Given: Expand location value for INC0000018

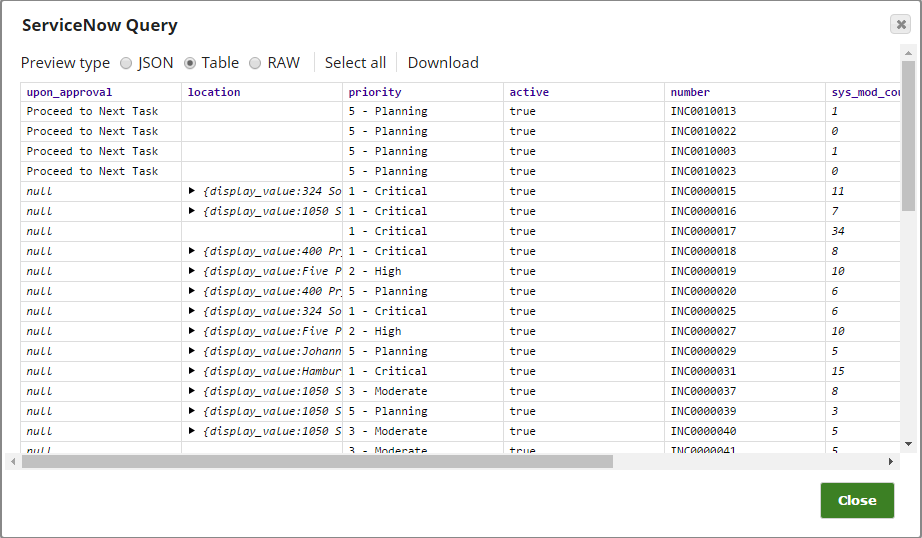Looking at the screenshot, I should [x=192, y=250].
